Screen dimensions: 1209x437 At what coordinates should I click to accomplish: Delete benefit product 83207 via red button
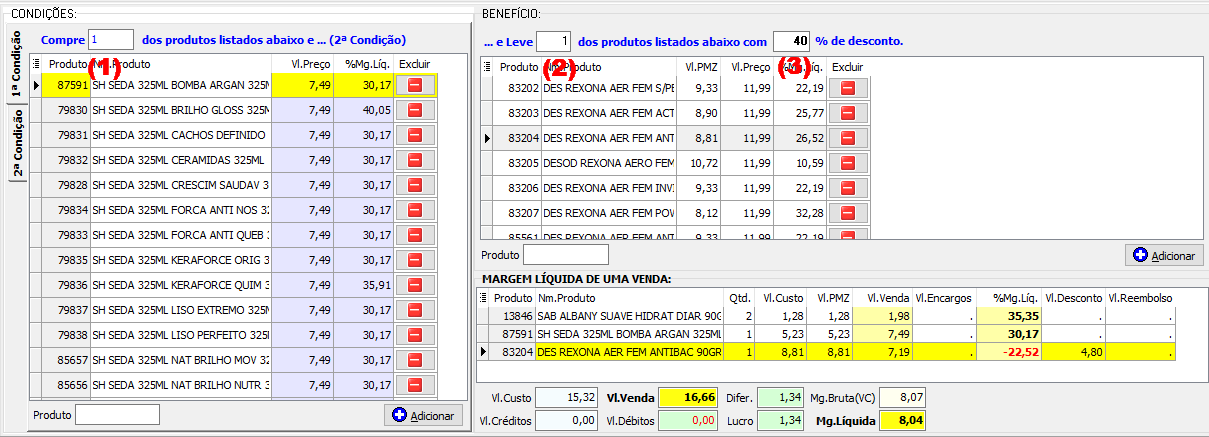(848, 213)
